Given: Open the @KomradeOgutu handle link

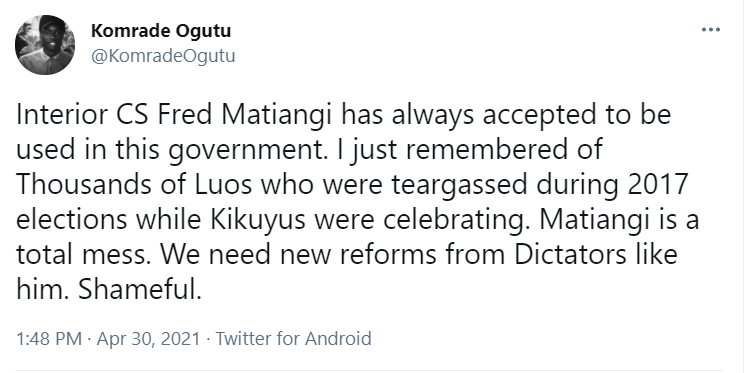Looking at the screenshot, I should coord(163,56).
